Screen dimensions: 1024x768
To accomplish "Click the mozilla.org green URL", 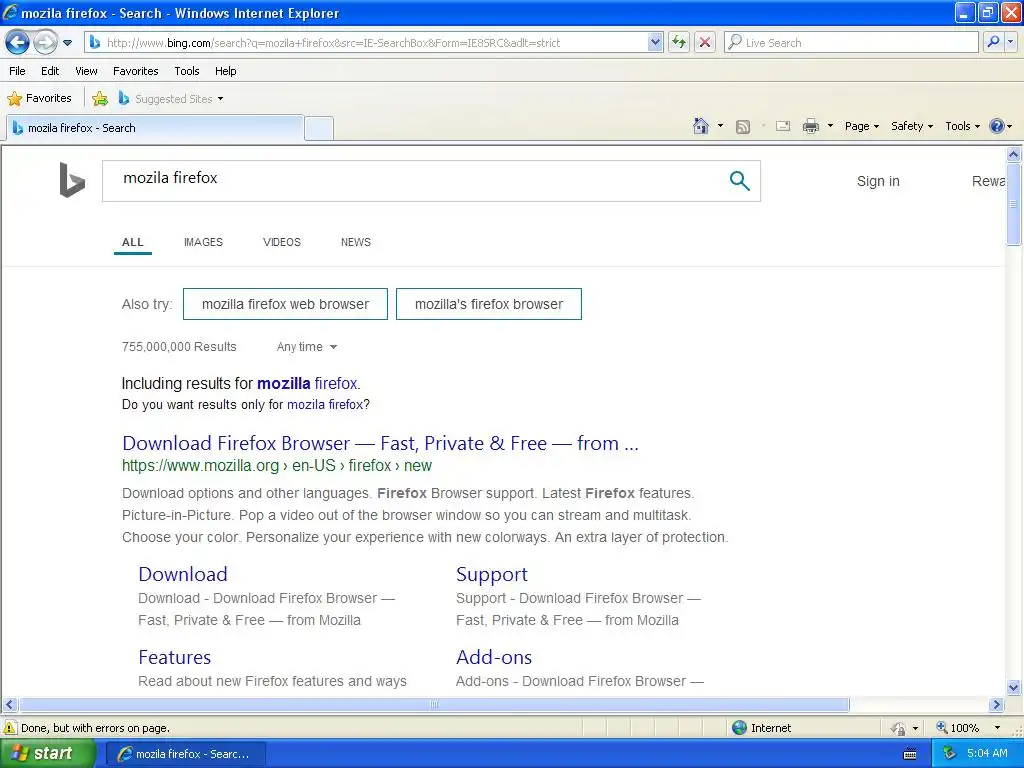I will point(276,466).
